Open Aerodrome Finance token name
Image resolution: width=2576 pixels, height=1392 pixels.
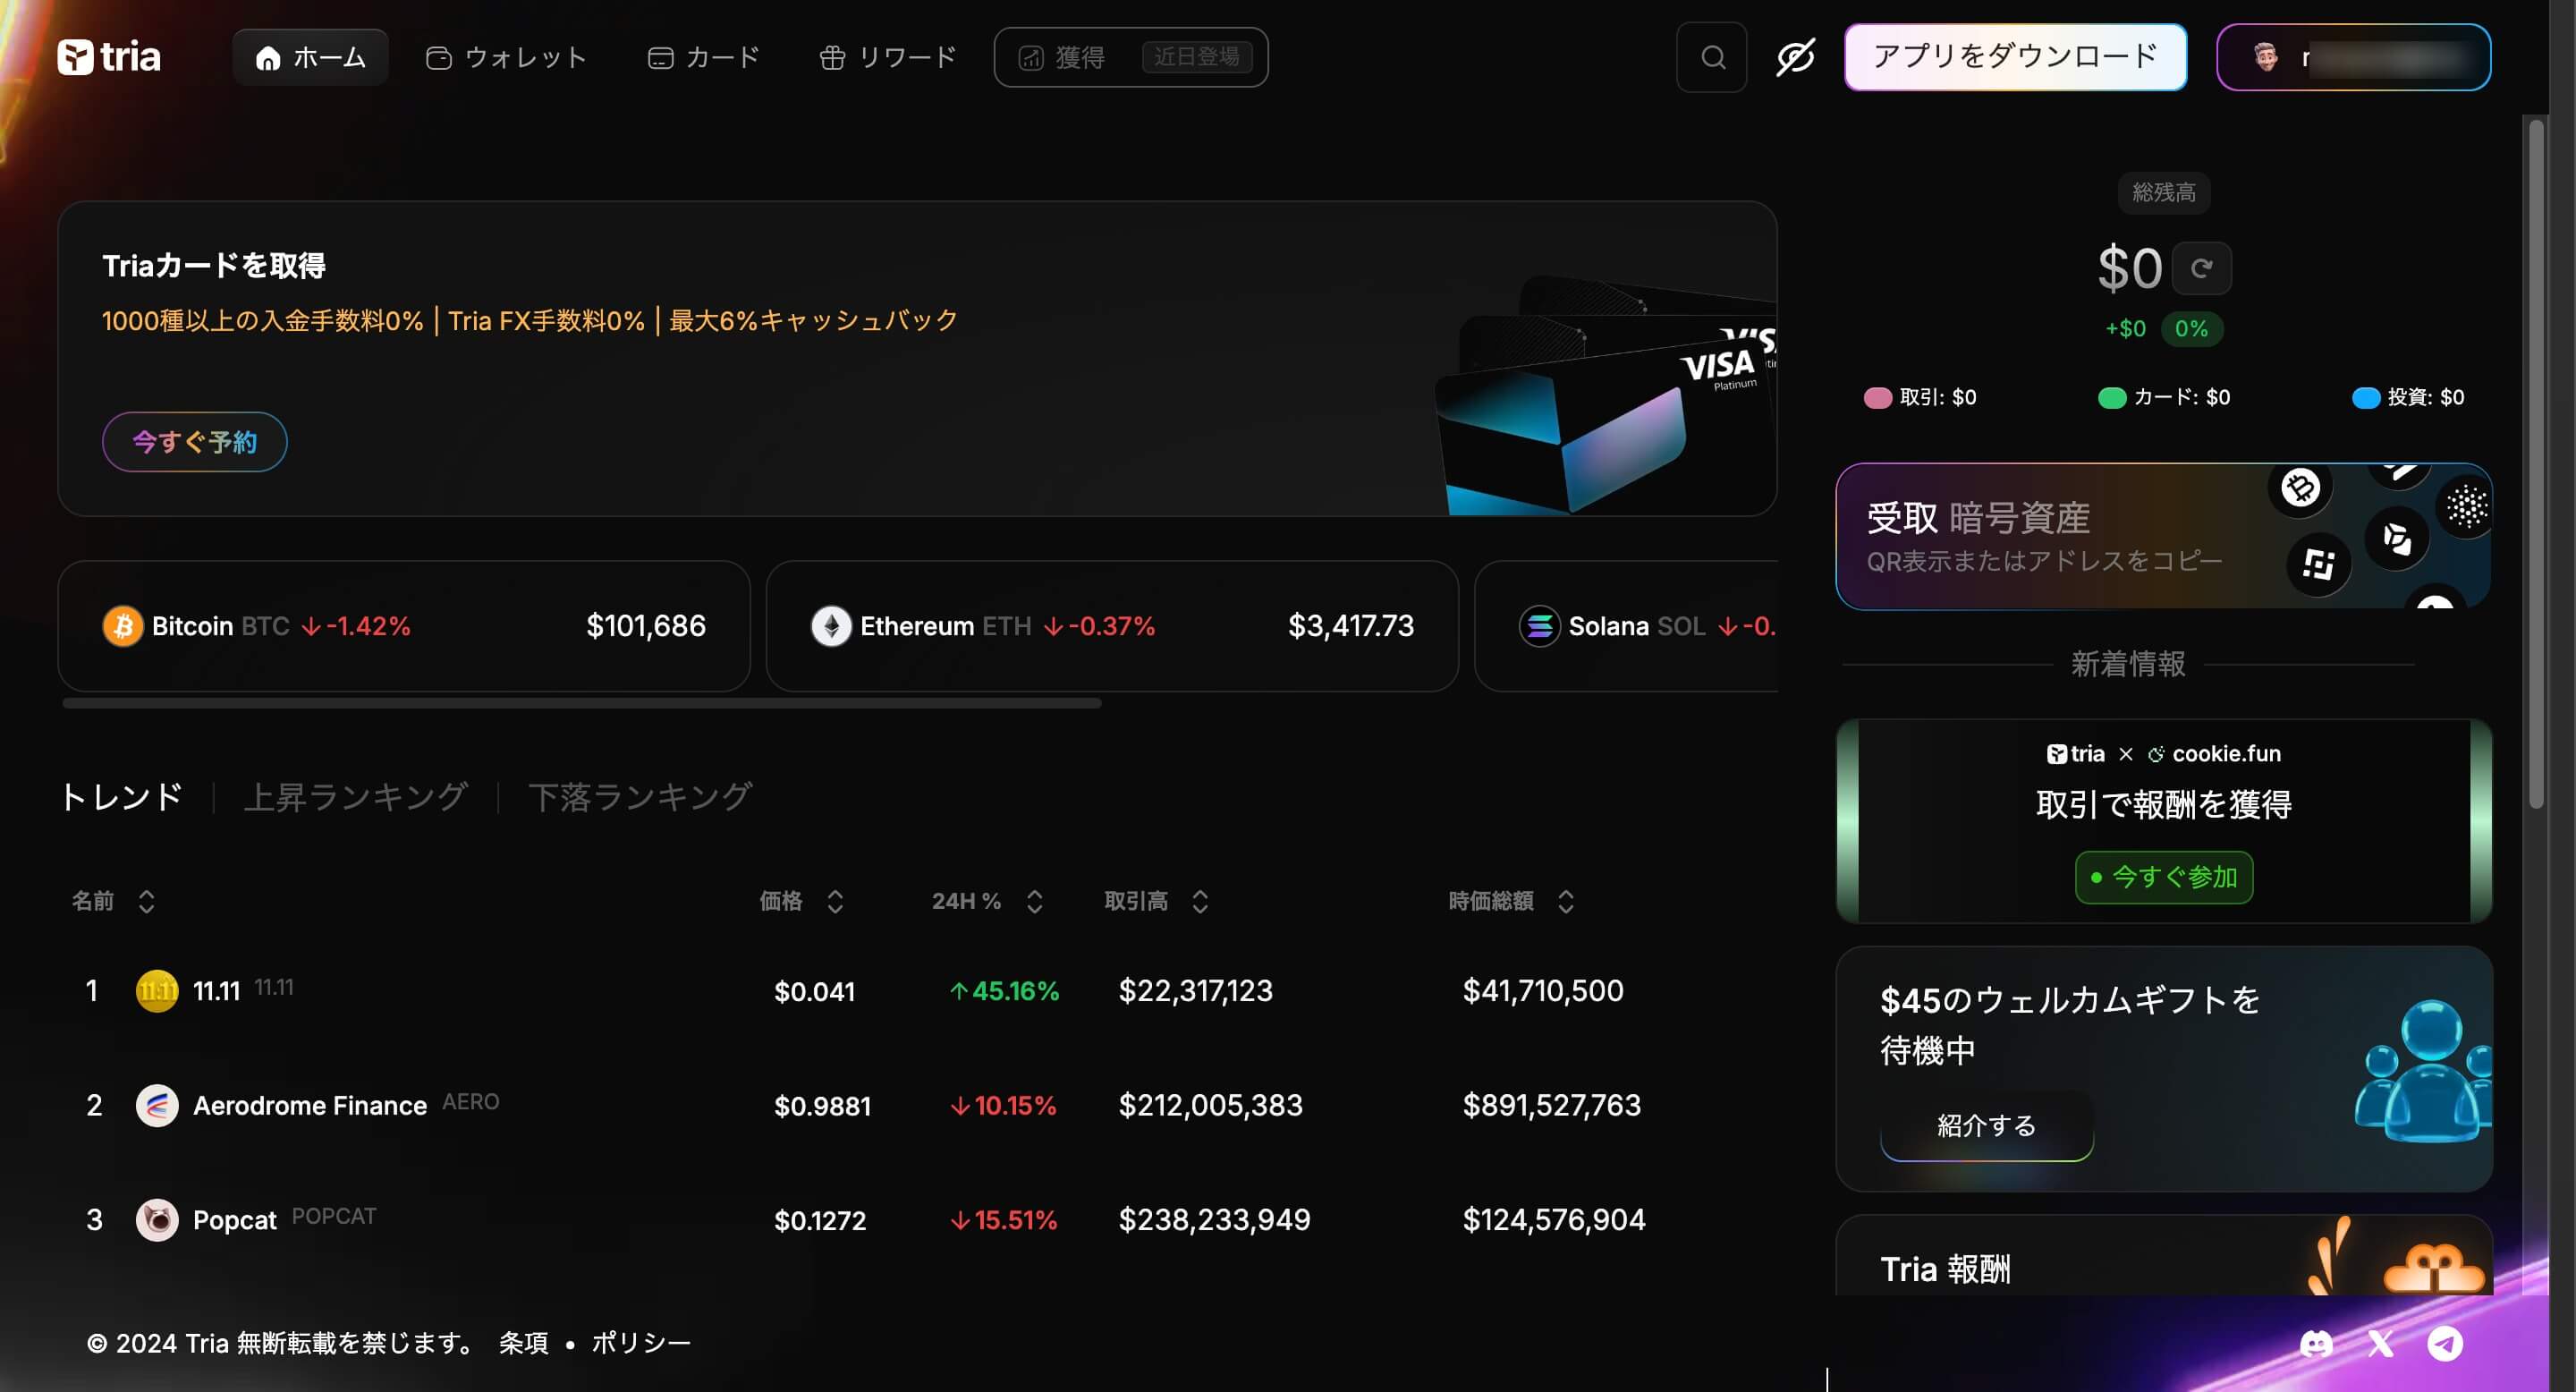click(310, 1105)
